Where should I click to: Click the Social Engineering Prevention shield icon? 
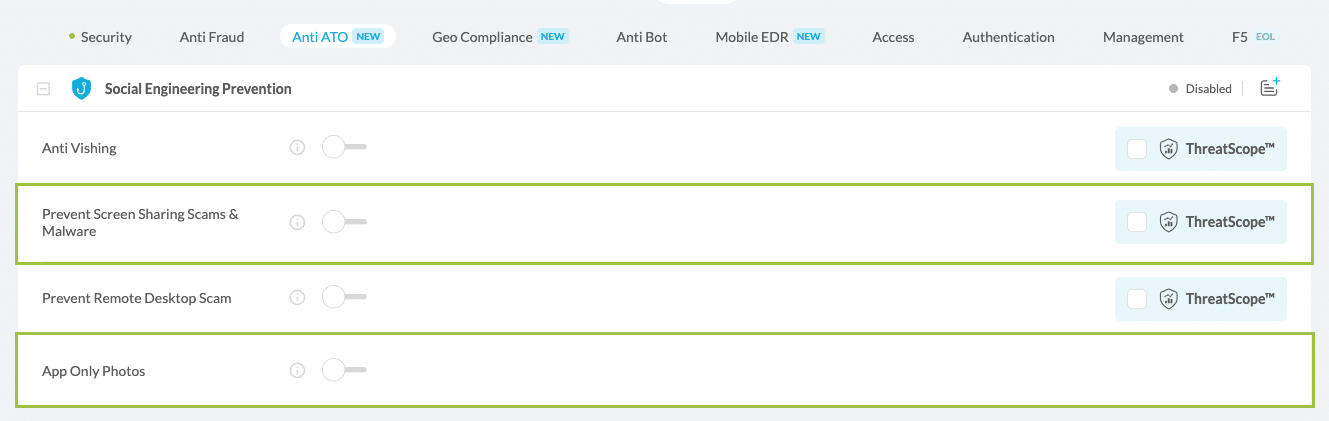coord(81,89)
